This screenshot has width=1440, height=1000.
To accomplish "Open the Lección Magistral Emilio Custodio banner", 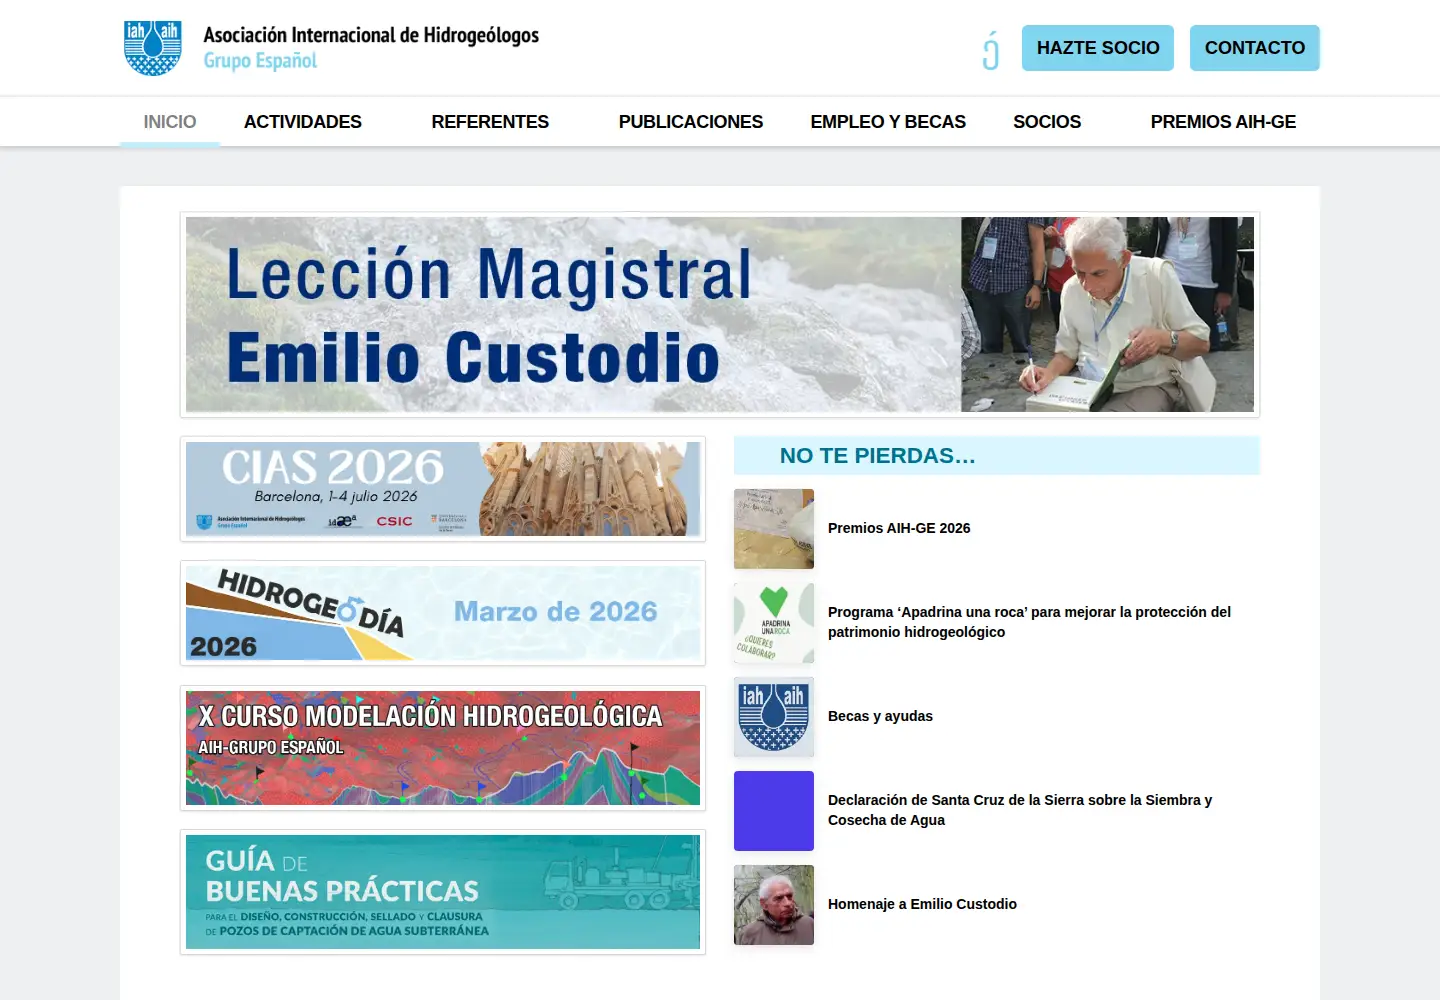I will point(720,314).
